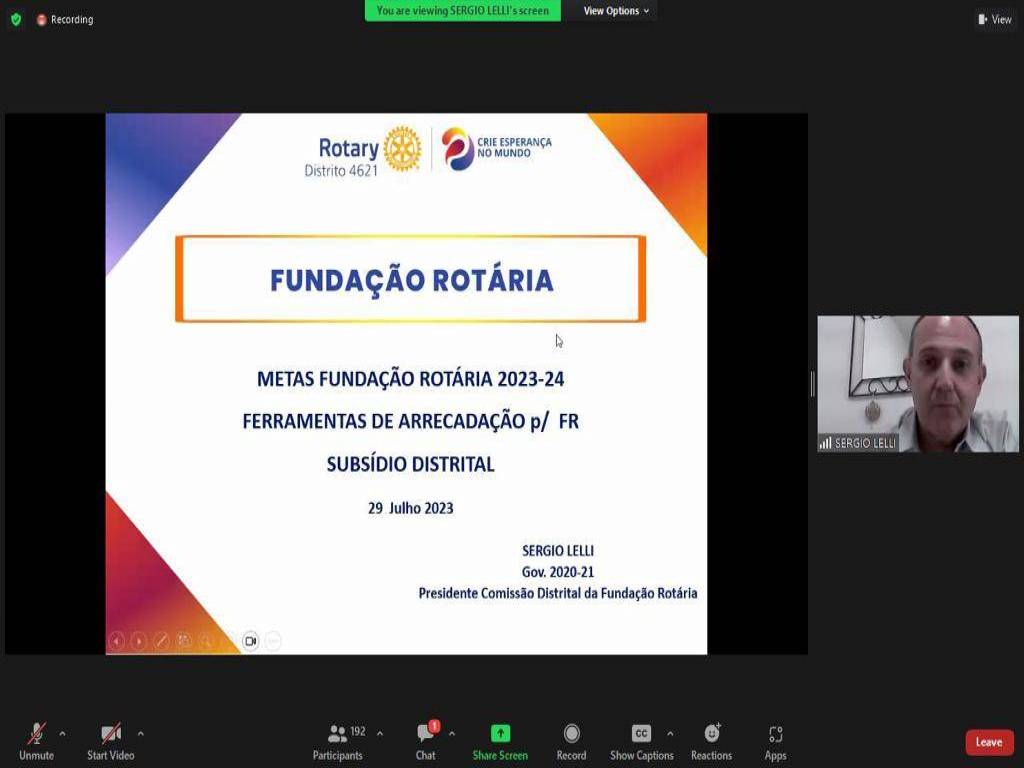Leave the meeting
Screen dimensions: 1024x768
[989, 742]
